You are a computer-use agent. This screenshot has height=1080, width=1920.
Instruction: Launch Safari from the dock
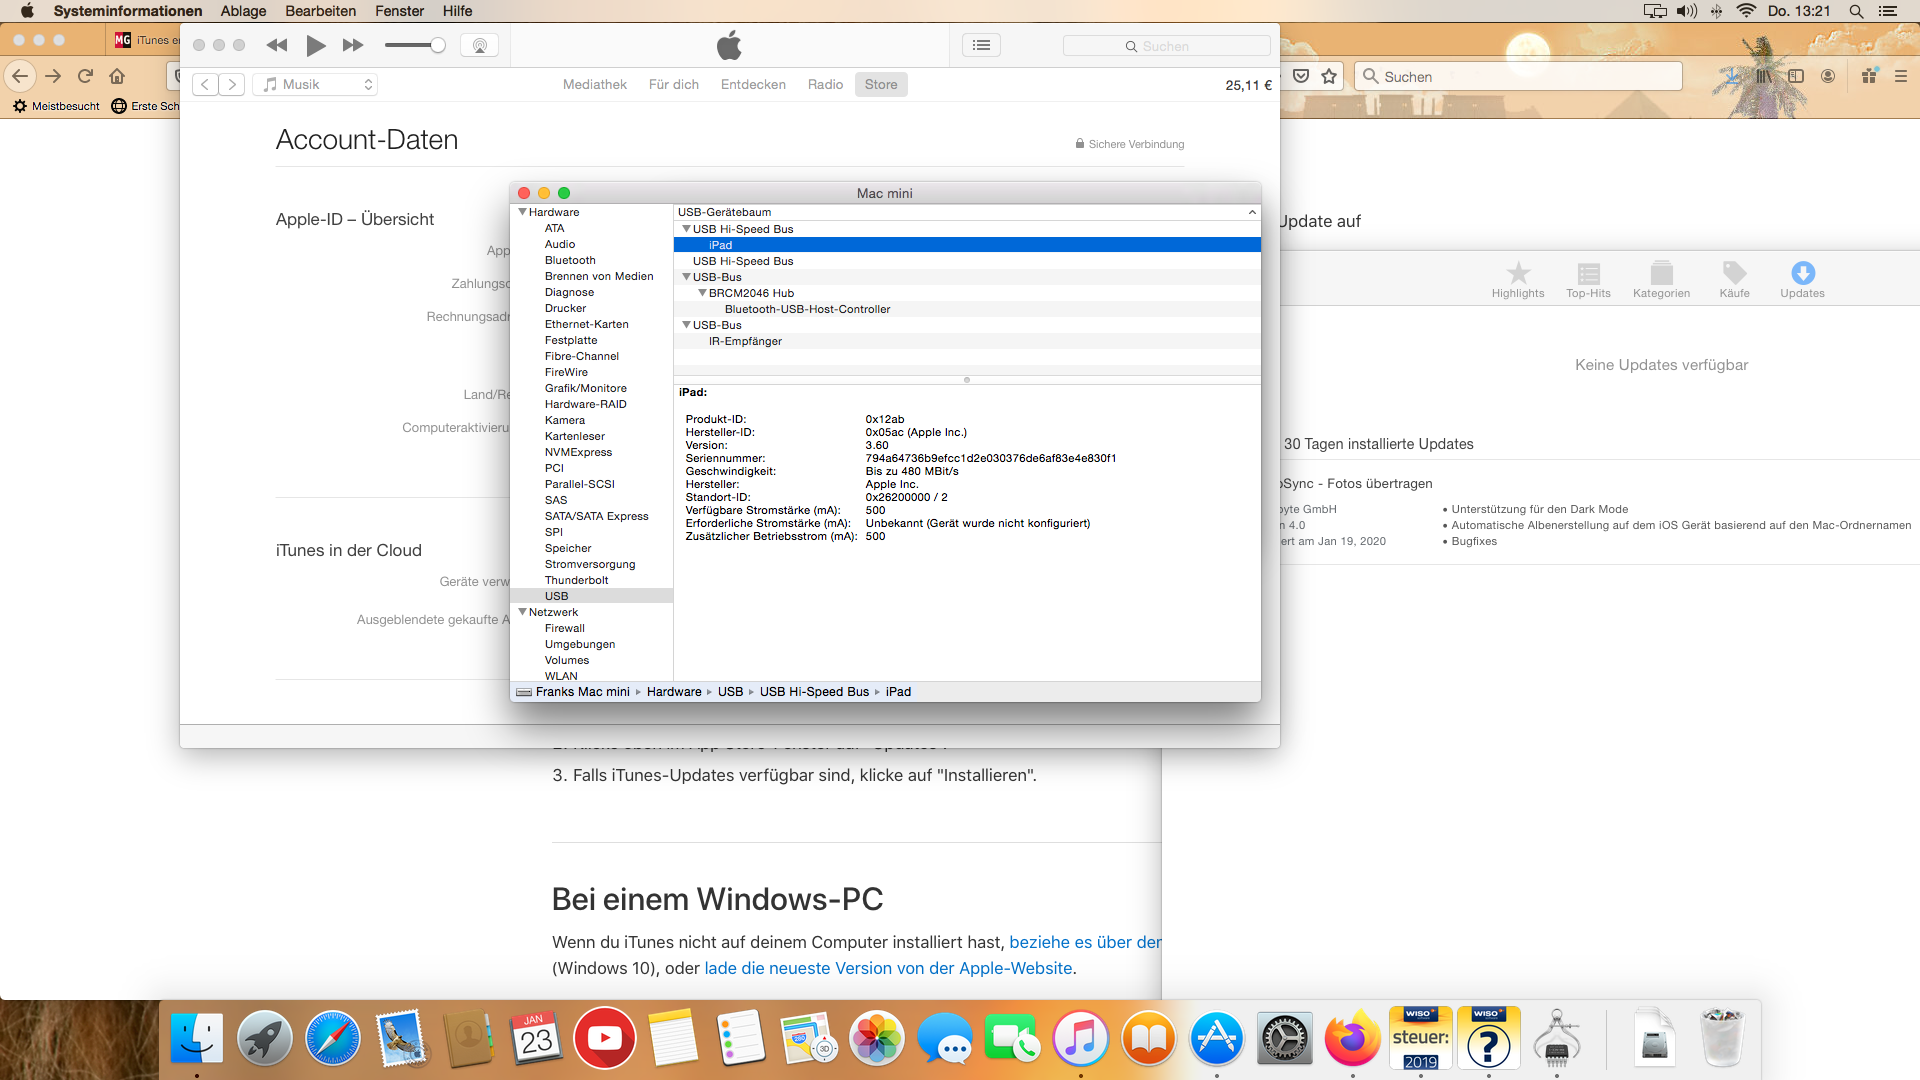(332, 1039)
